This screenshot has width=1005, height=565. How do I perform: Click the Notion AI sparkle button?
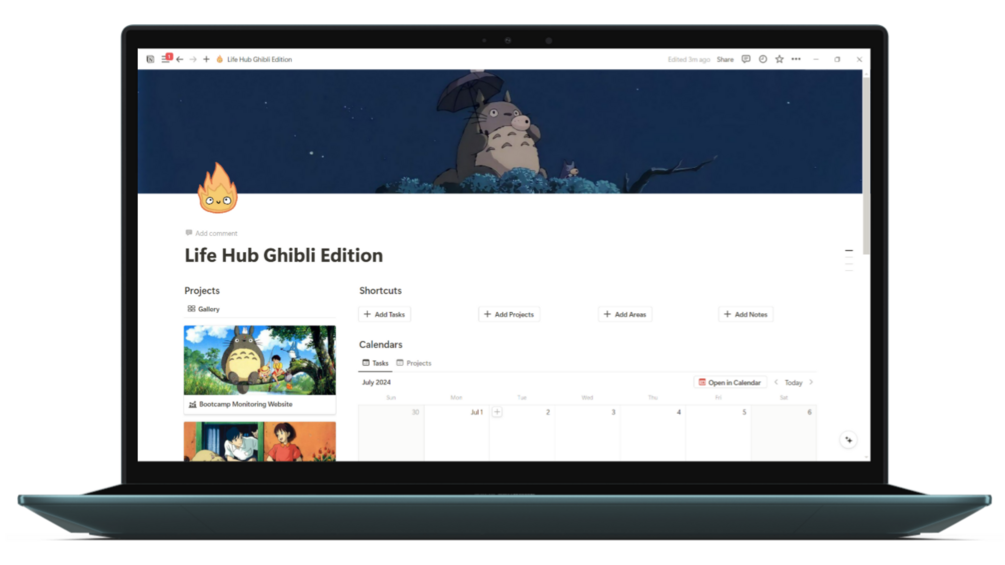(x=849, y=440)
